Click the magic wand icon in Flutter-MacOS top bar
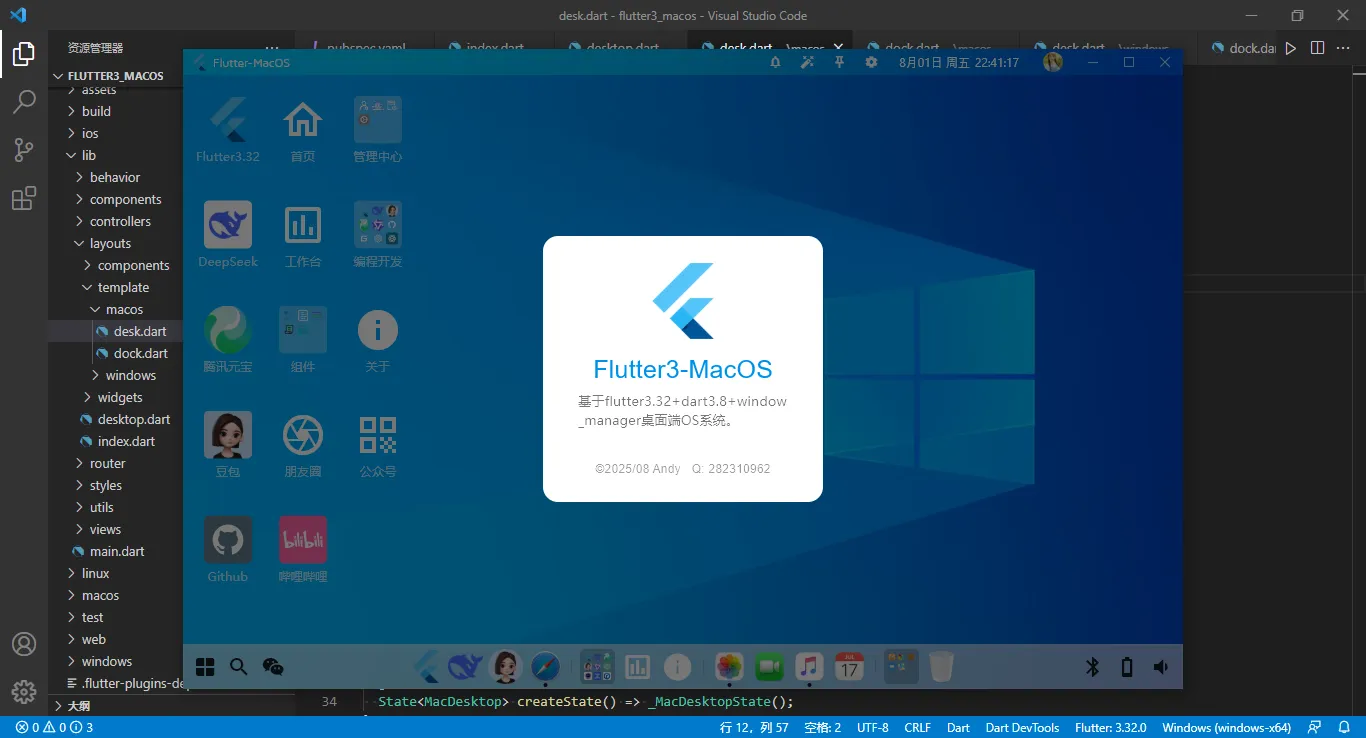 point(807,62)
